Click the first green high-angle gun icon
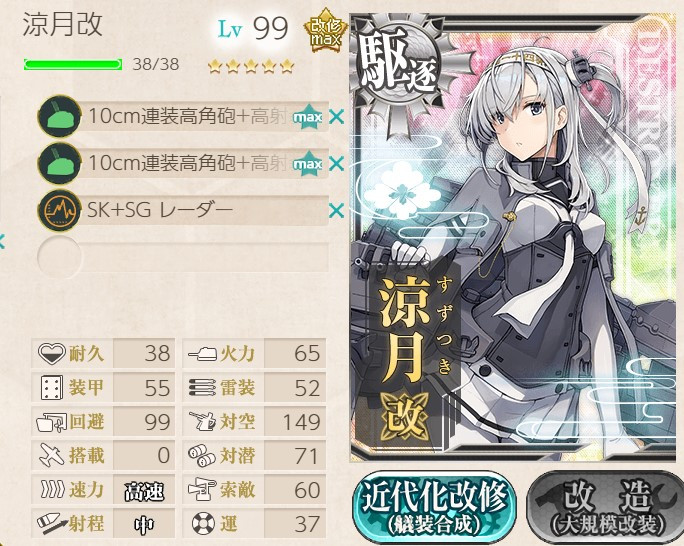684x546 pixels. pyautogui.click(x=60, y=116)
